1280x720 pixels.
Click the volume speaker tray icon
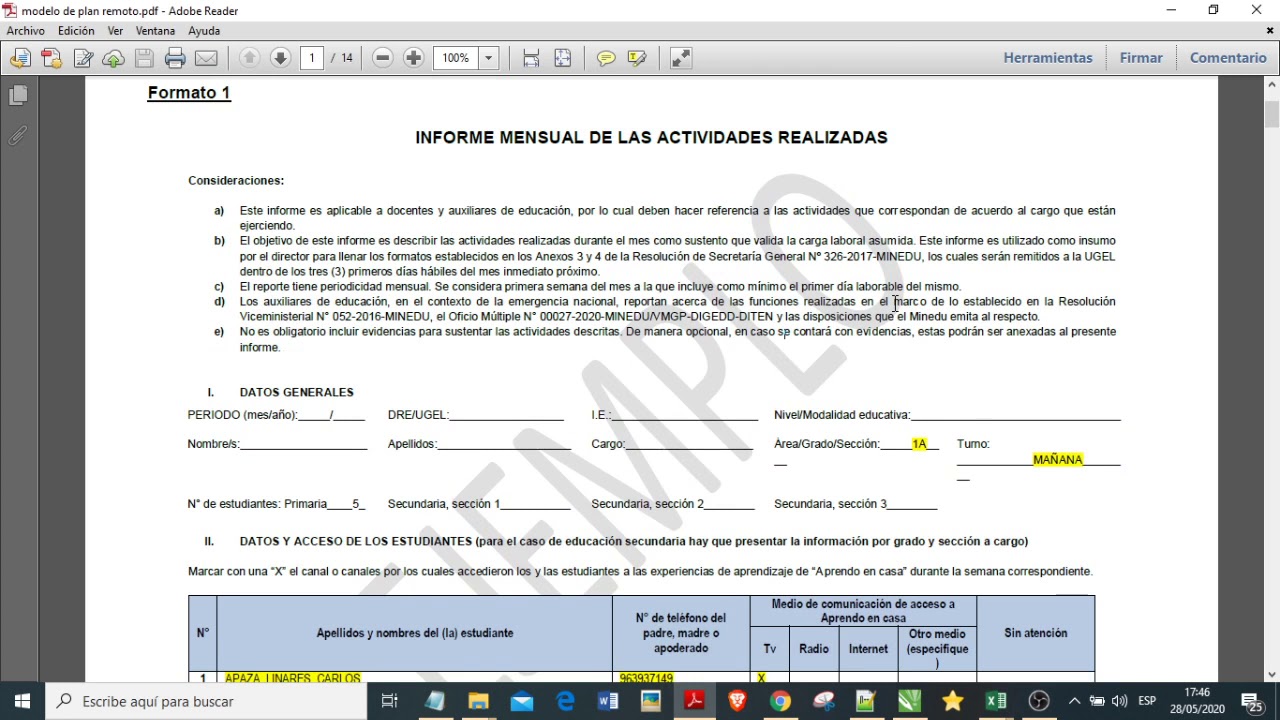click(x=1119, y=701)
